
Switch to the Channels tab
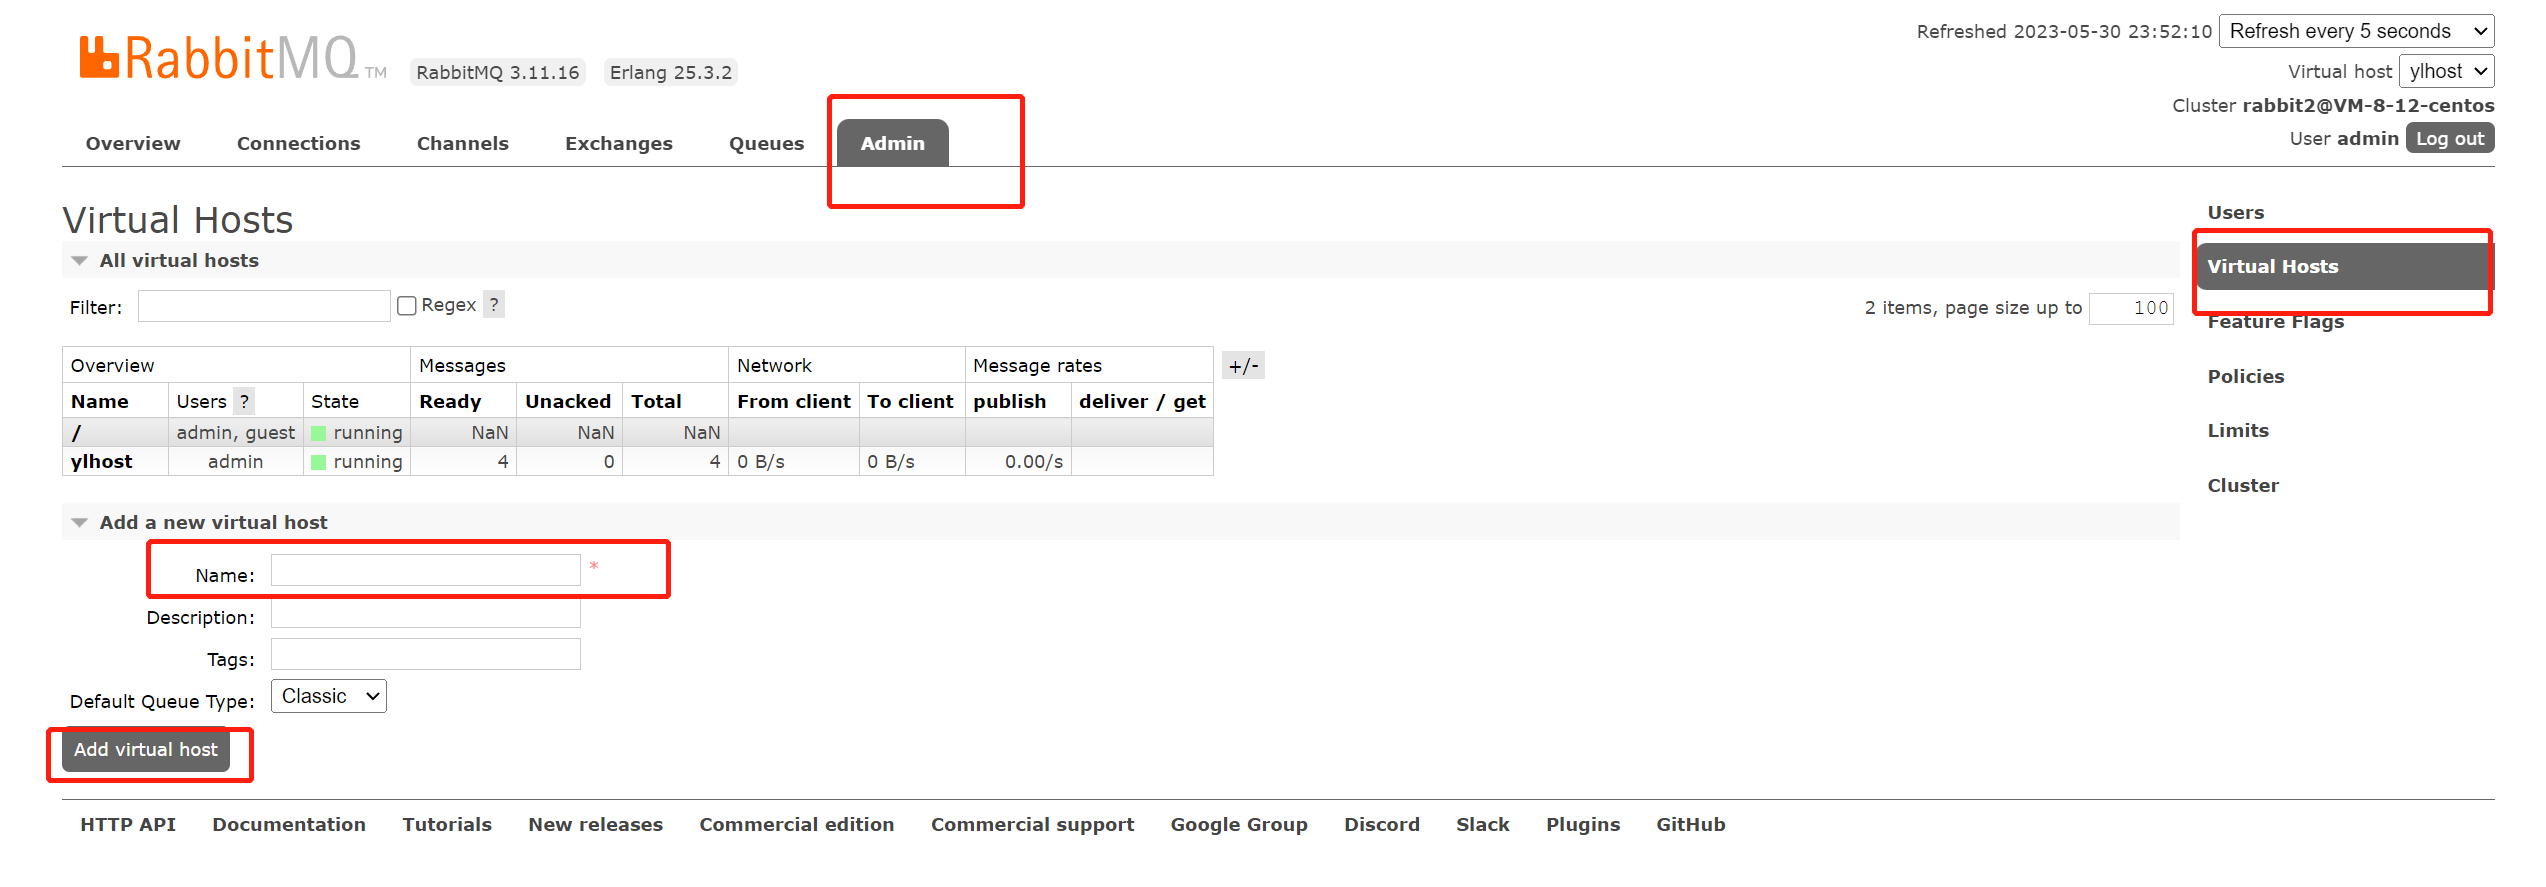pos(462,143)
